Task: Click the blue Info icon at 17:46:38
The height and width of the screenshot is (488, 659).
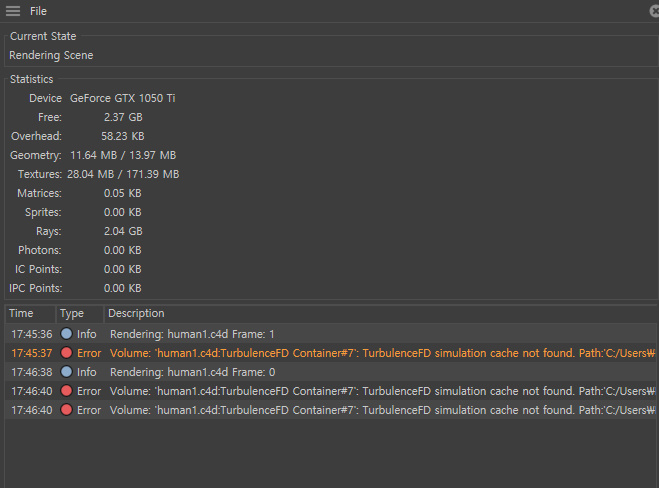Action: click(x=66, y=372)
